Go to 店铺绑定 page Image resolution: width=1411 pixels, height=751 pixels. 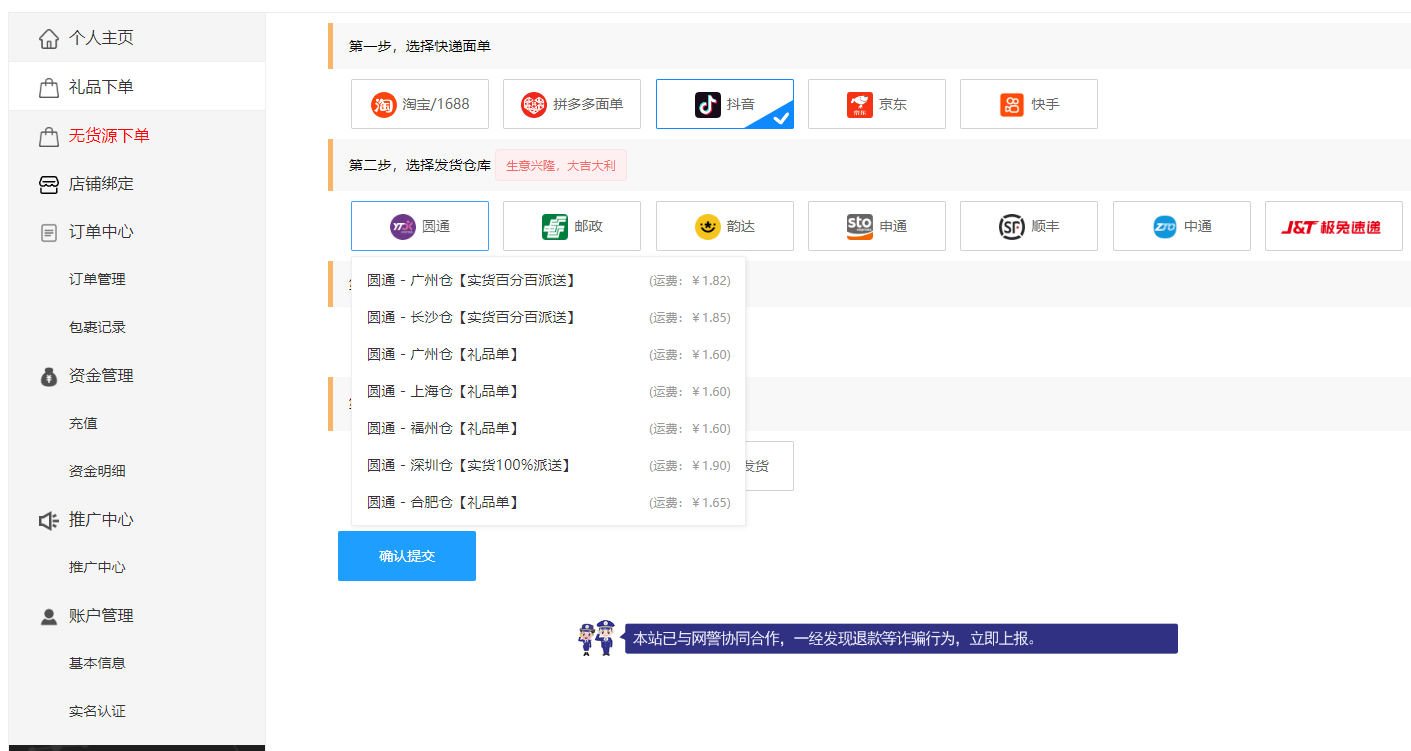[137, 184]
